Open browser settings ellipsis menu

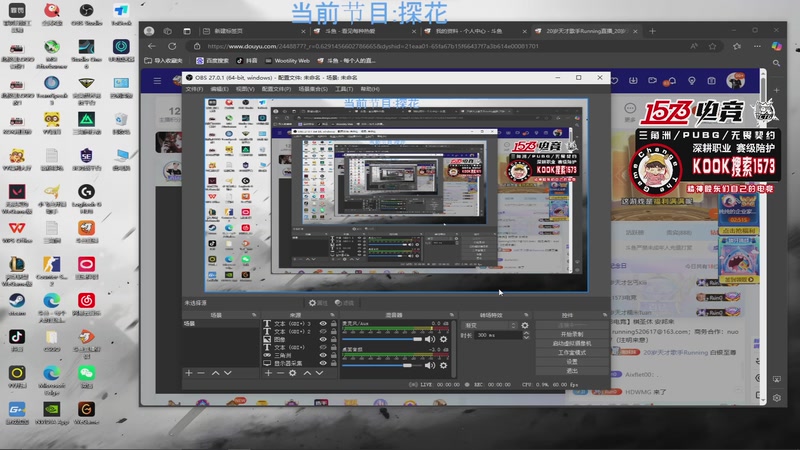(x=757, y=46)
